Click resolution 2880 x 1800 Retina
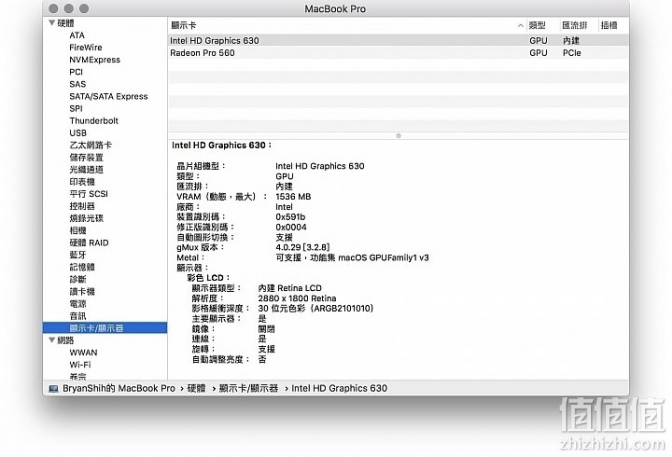 (x=297, y=298)
